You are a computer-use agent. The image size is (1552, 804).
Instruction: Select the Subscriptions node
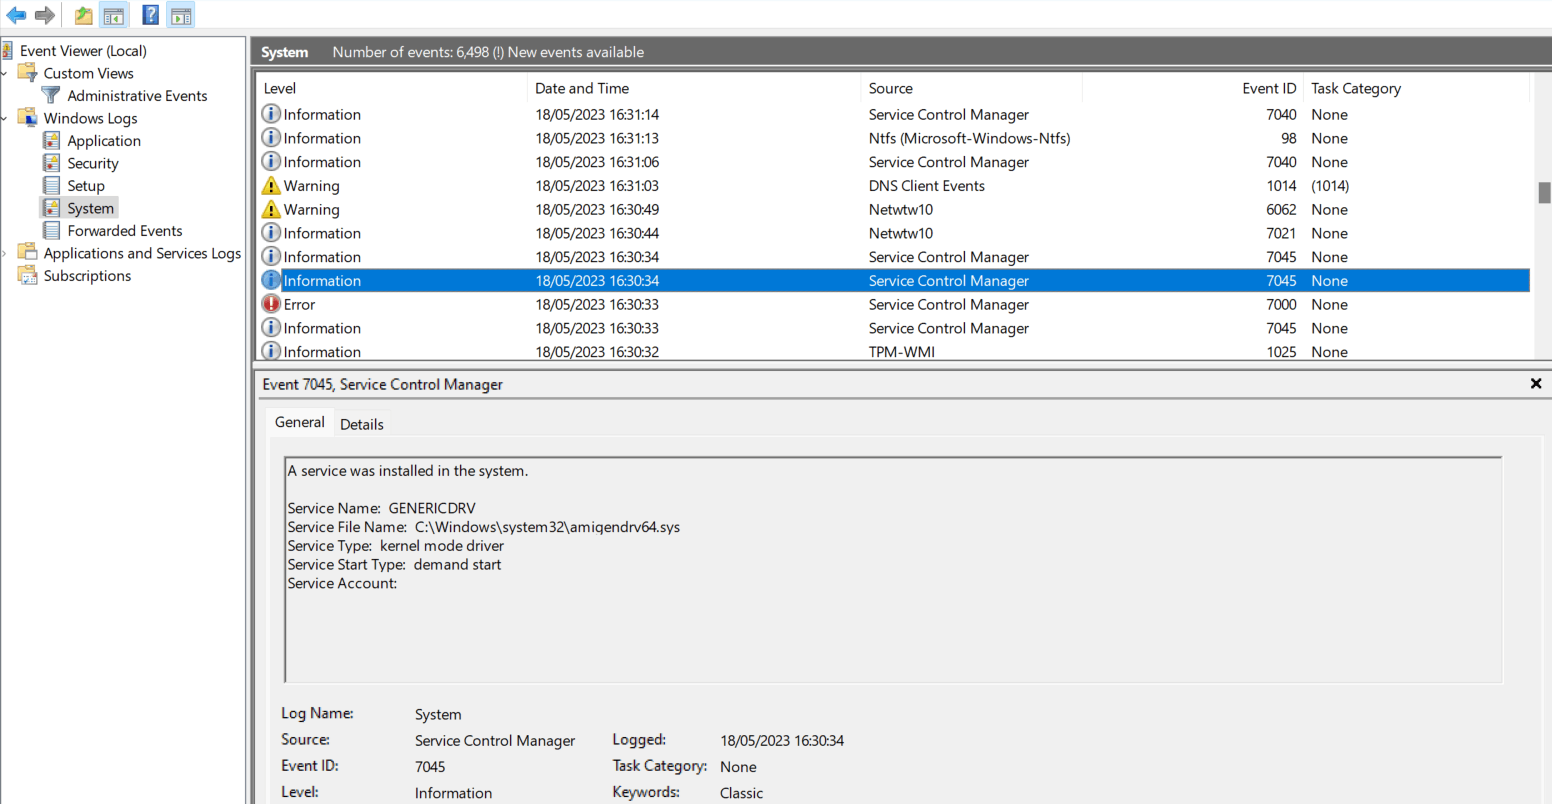coord(86,275)
